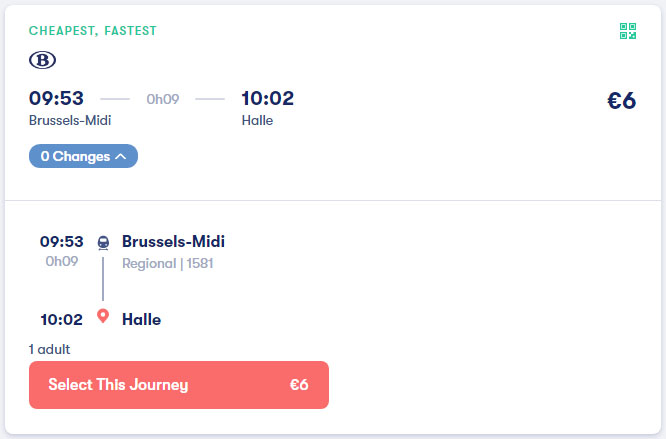Click Regional | 1581 train info
The width and height of the screenshot is (666, 439).
[x=167, y=264]
